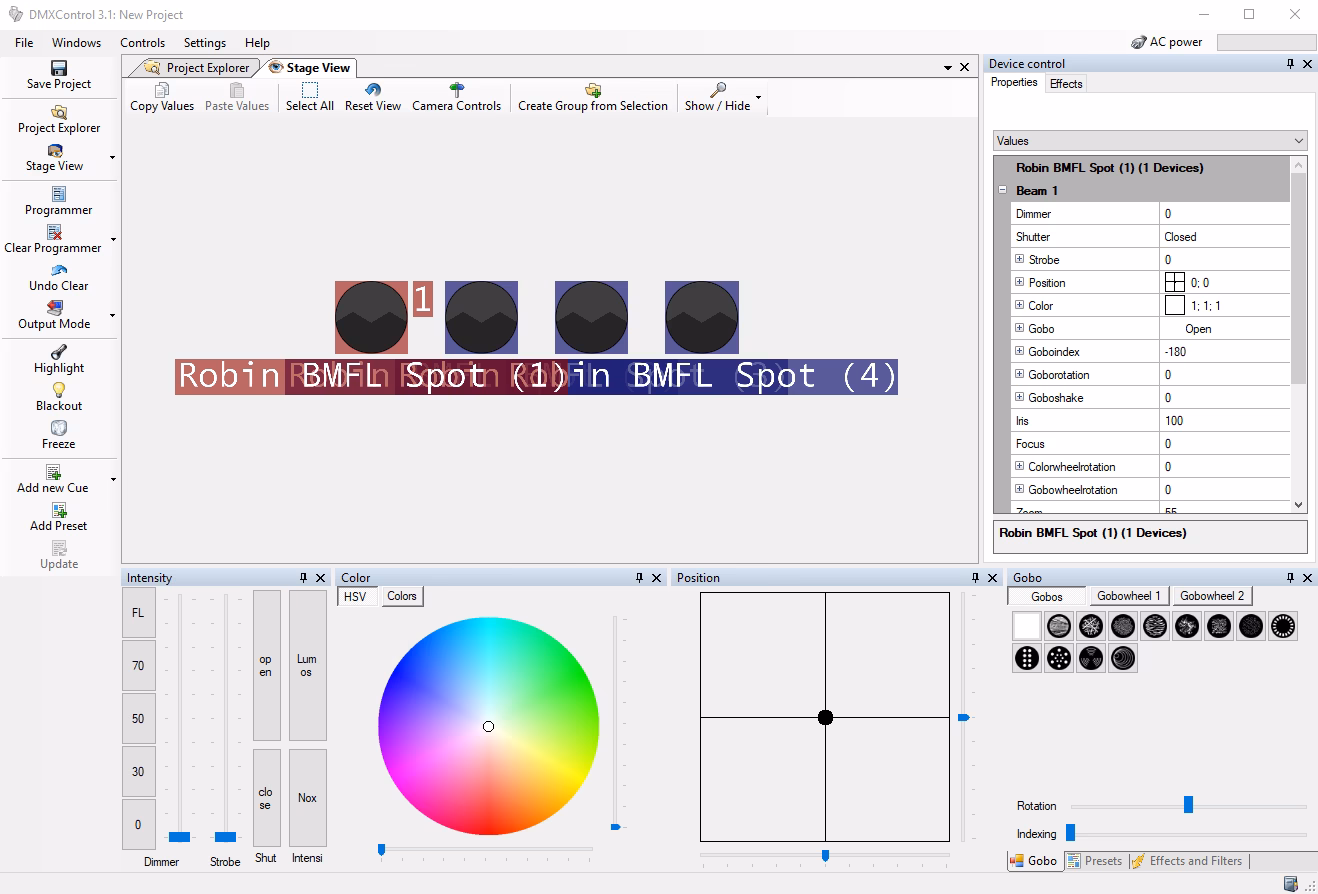Toggle Freeze output
The image size is (1318, 894).
58,434
